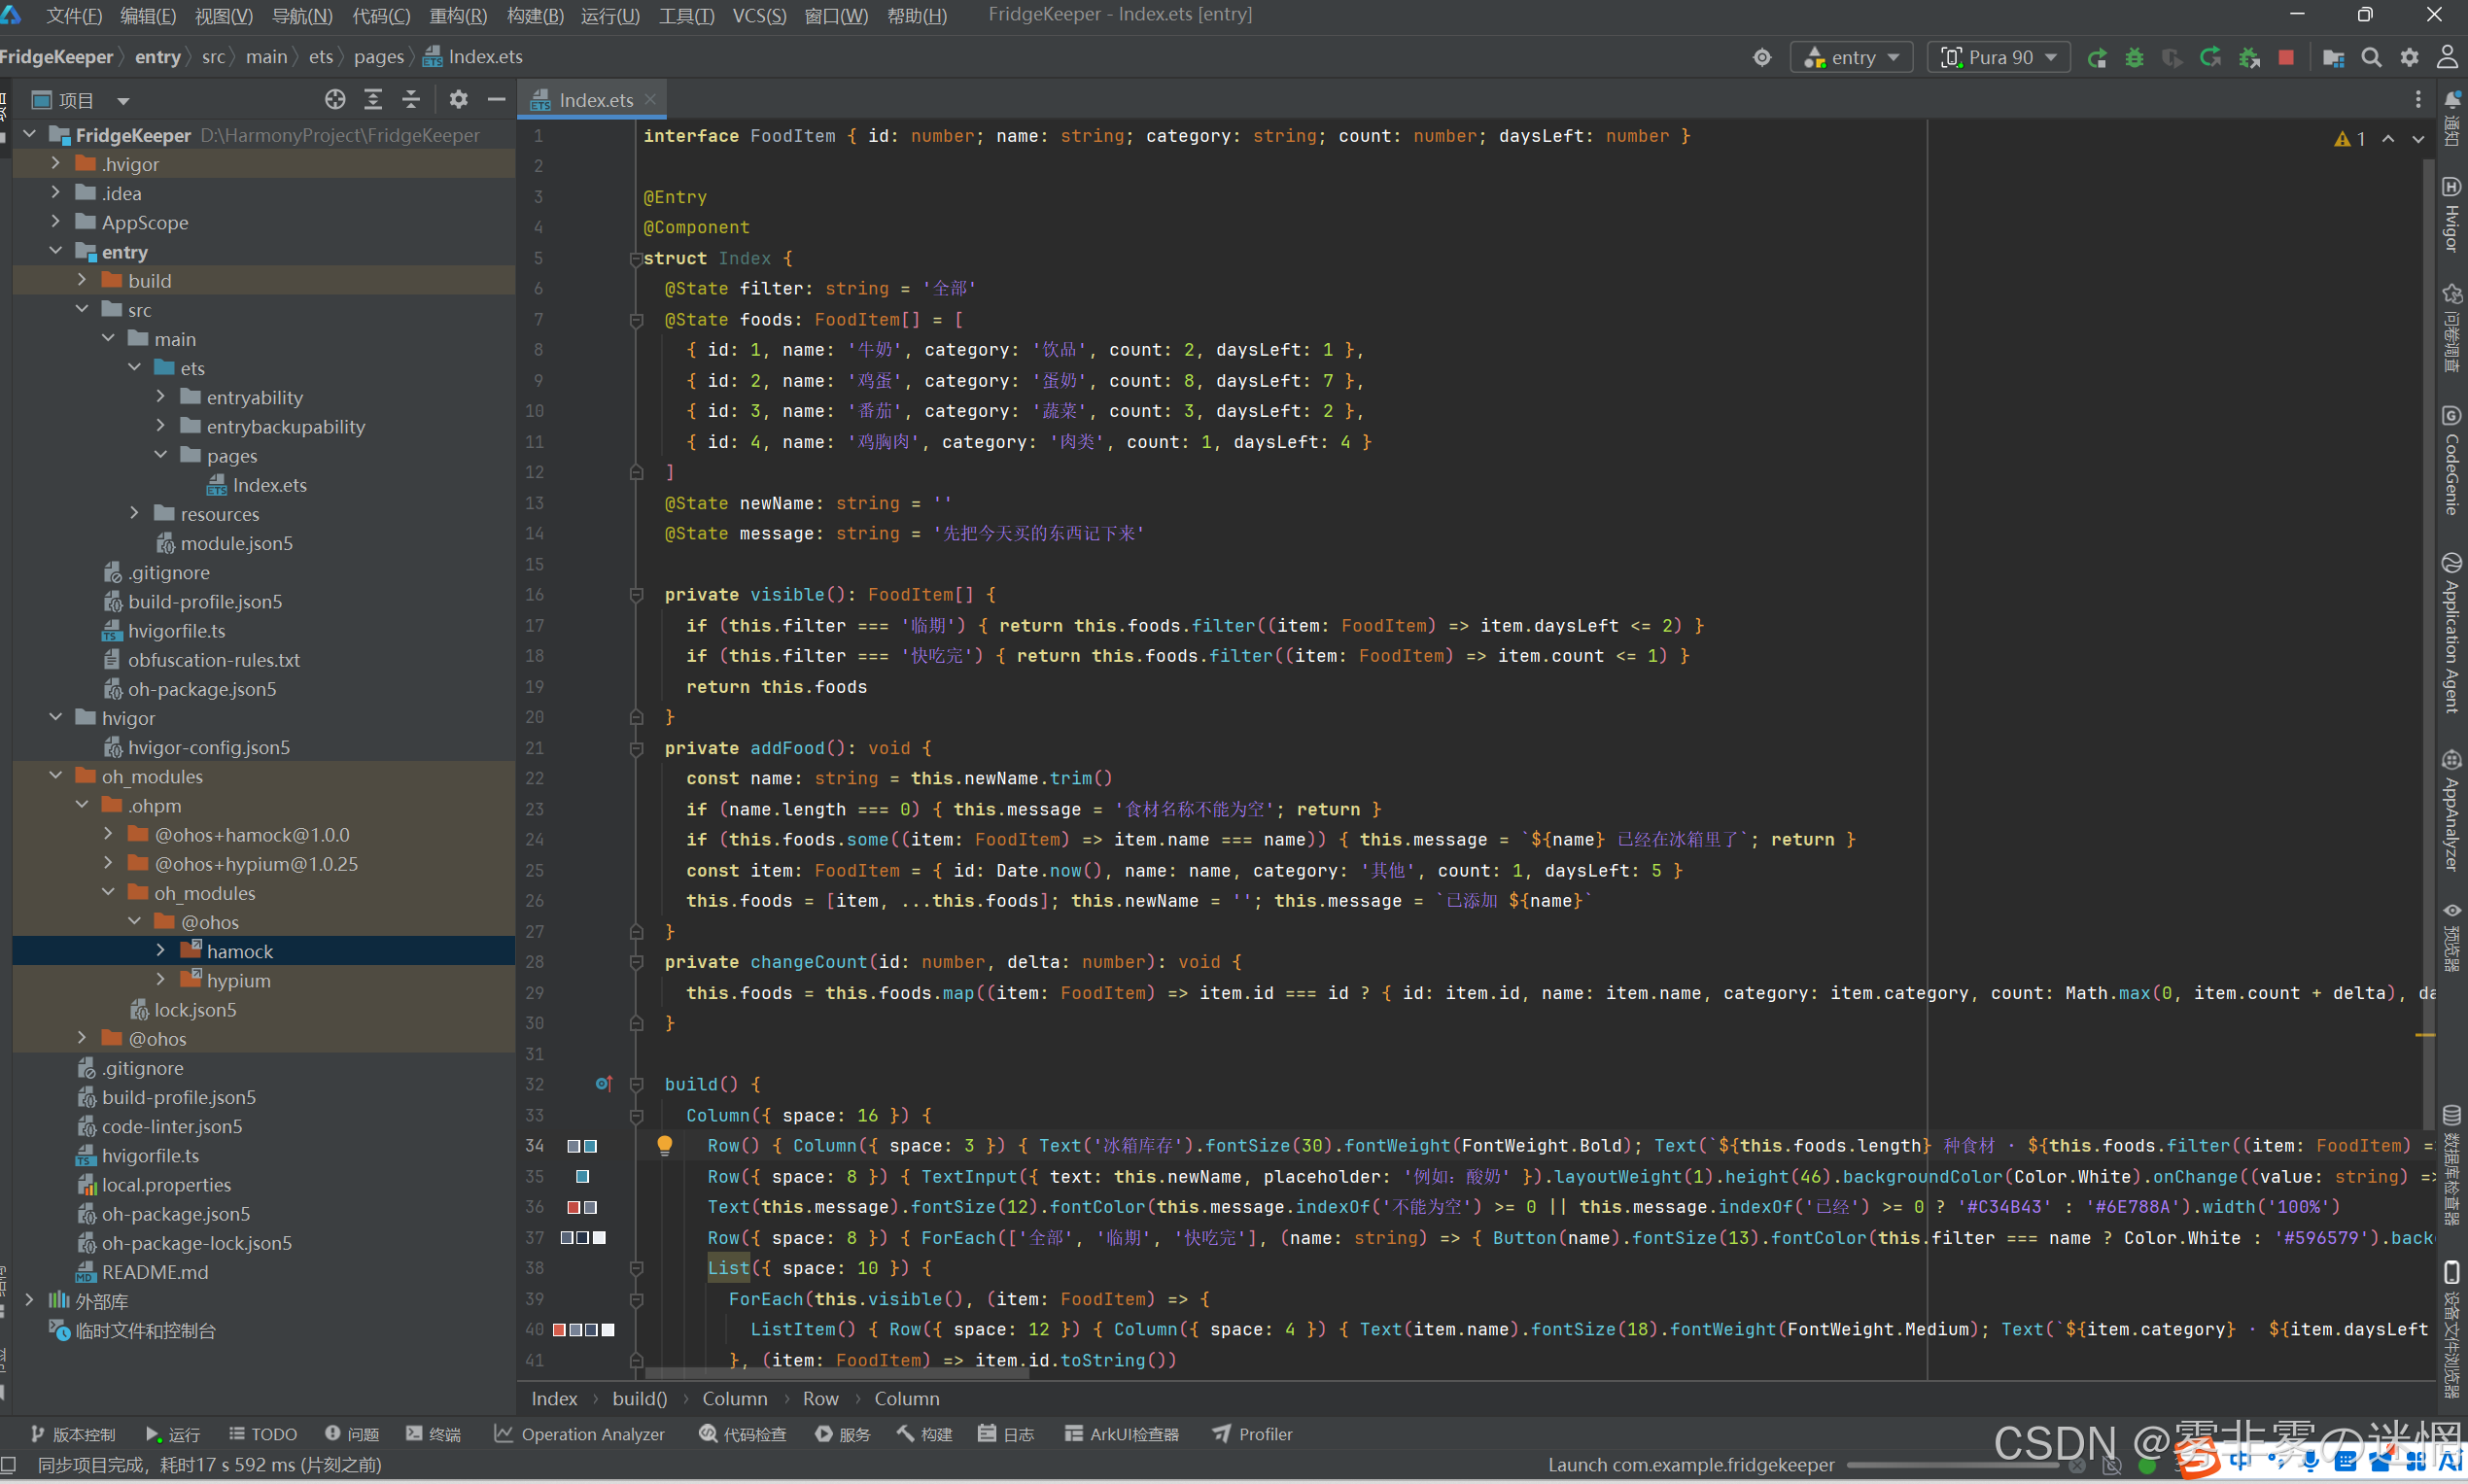Collapse all icon in project panel header
The height and width of the screenshot is (1484, 2468).
click(411, 99)
